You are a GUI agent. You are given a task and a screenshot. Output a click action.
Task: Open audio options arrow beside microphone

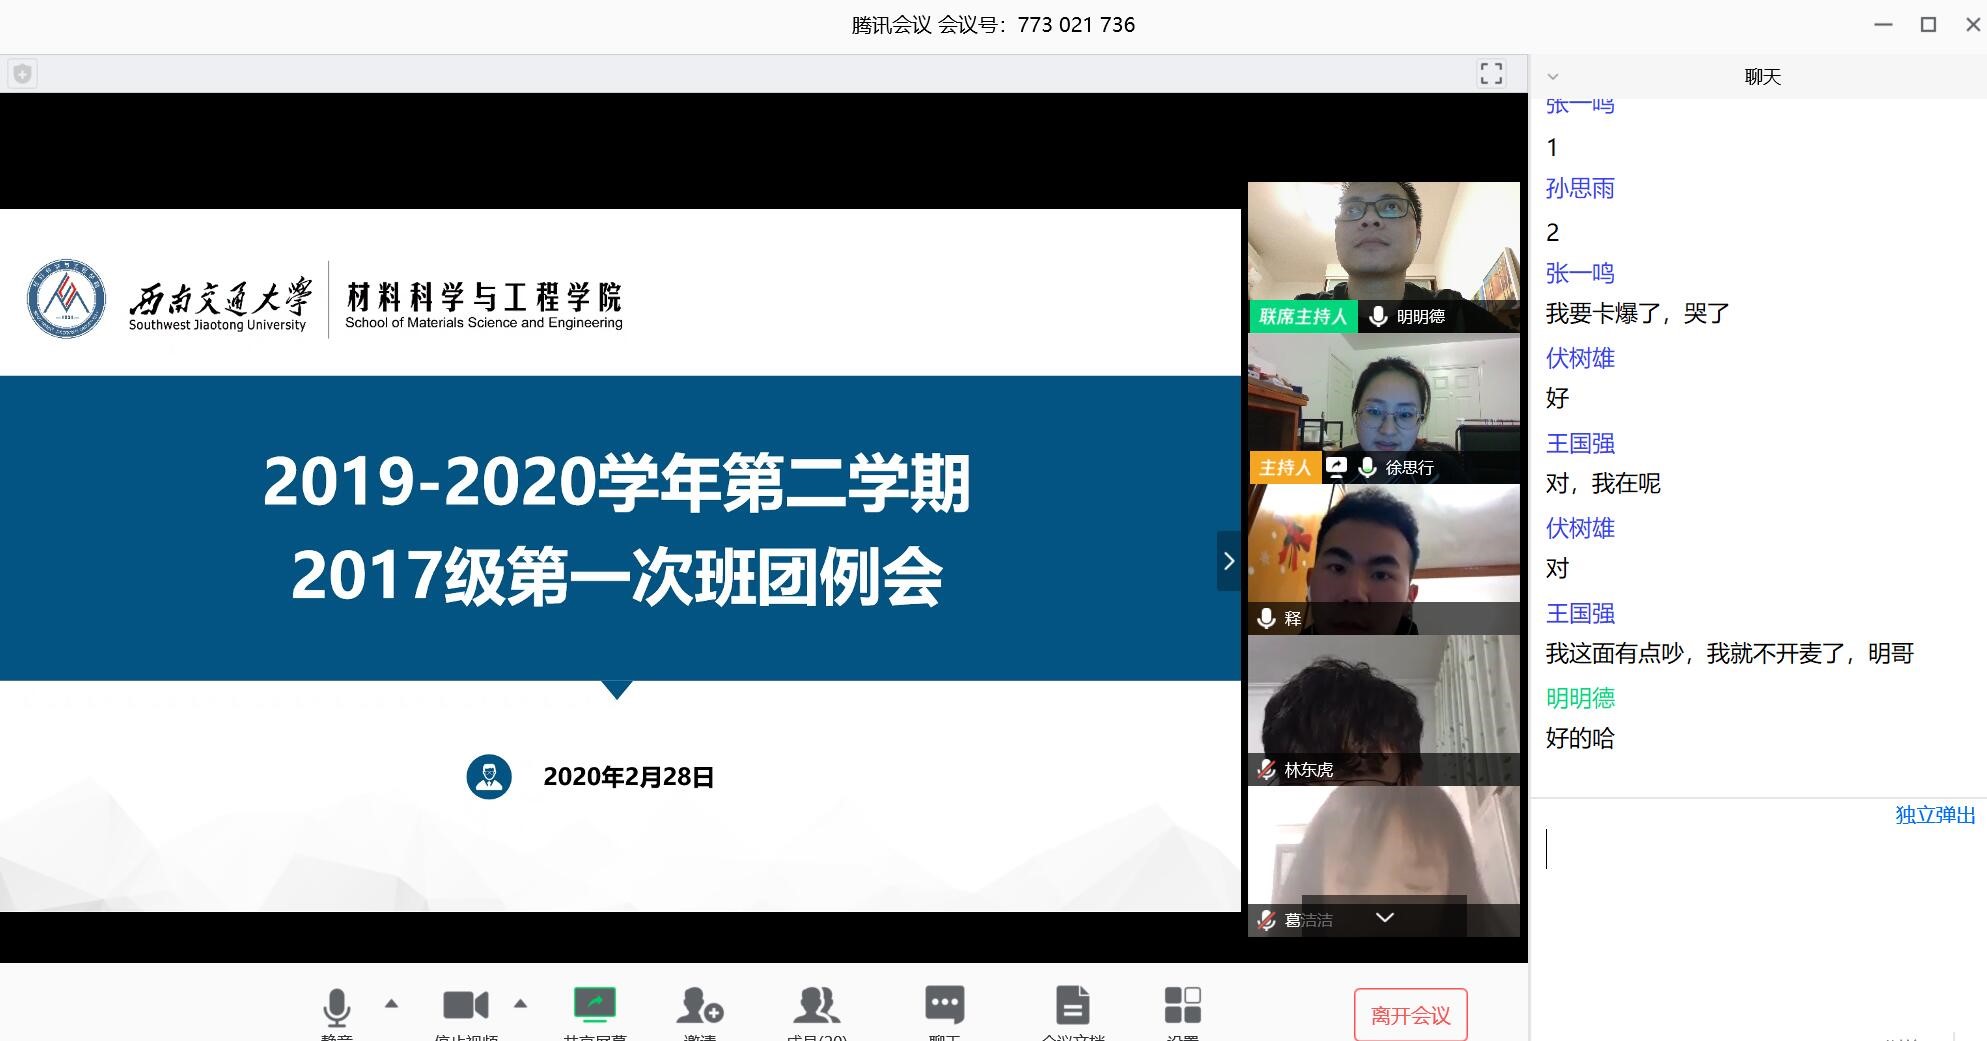coord(391,1003)
